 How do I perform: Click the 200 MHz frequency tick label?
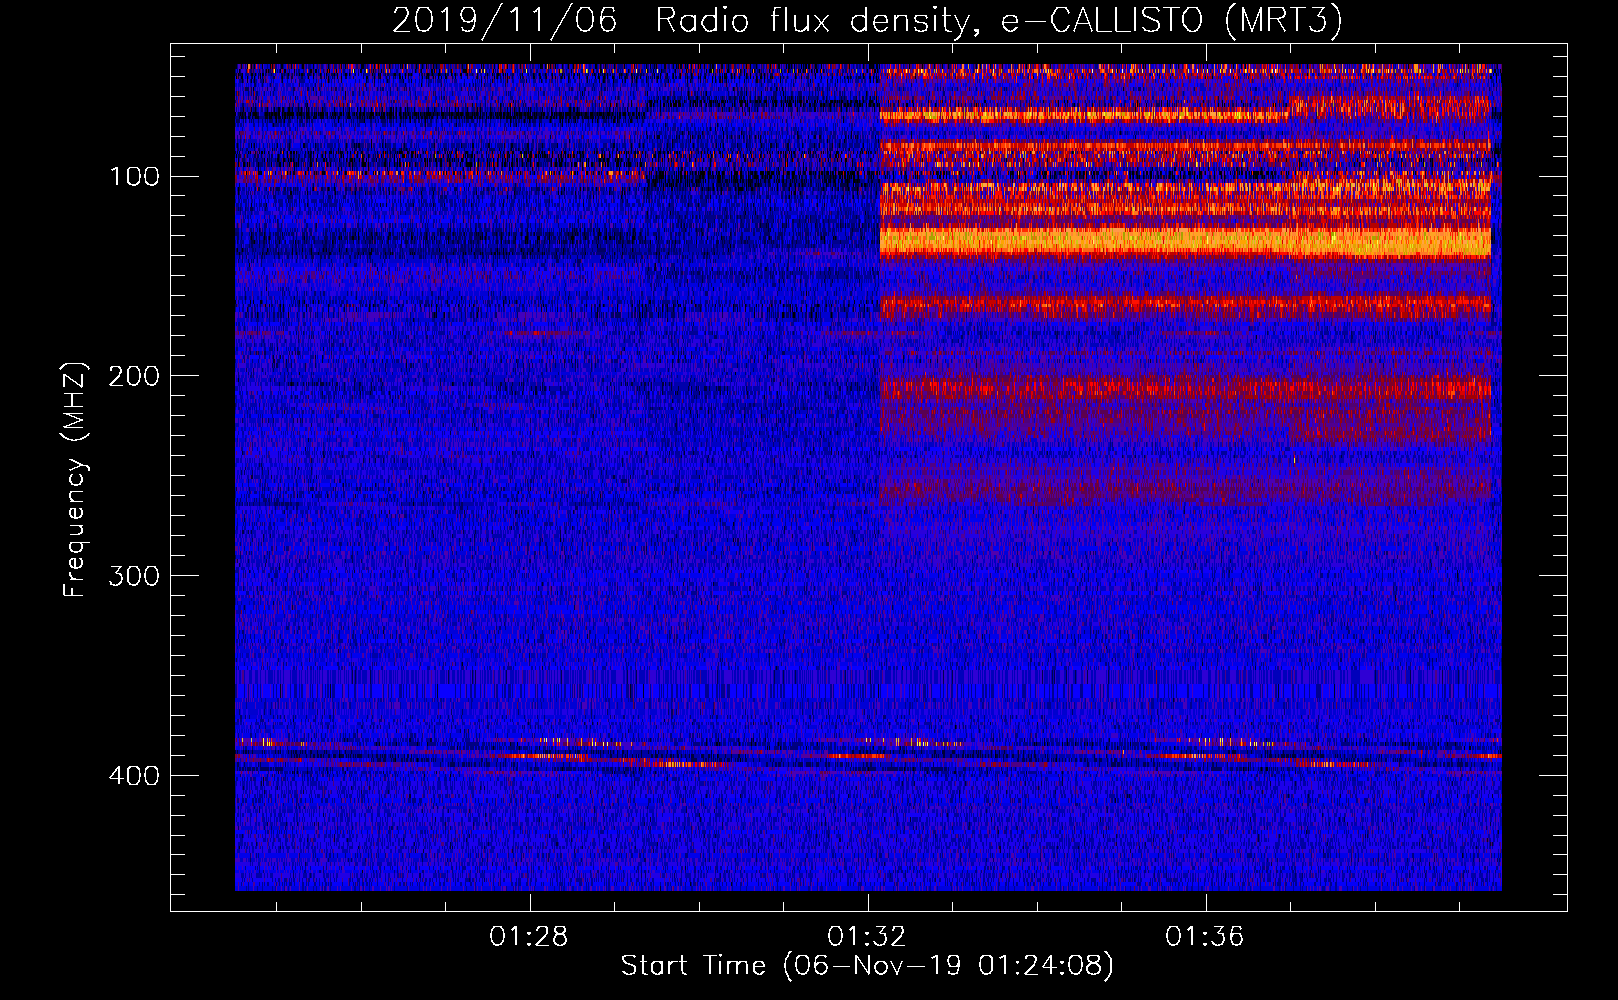point(134,376)
